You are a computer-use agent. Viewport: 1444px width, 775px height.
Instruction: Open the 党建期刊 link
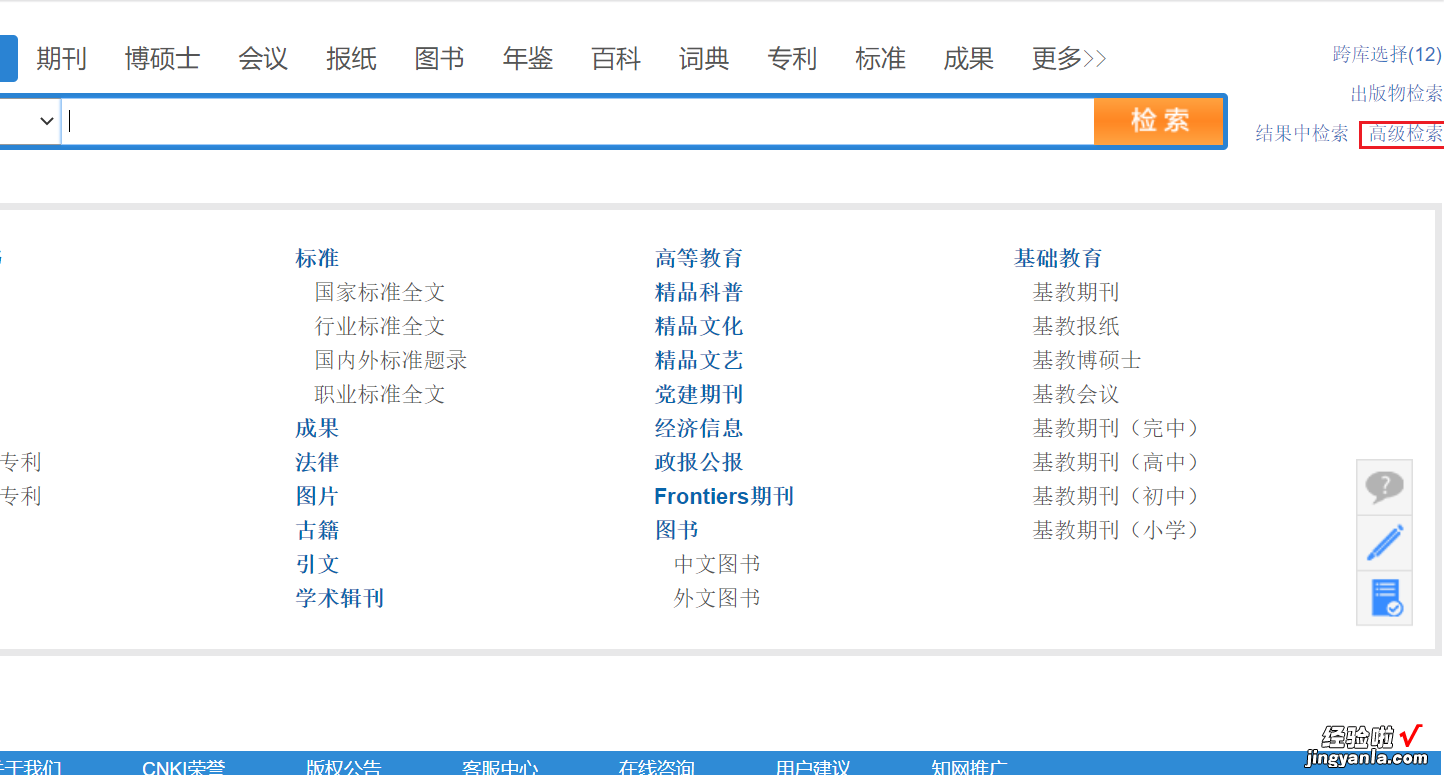coord(699,394)
